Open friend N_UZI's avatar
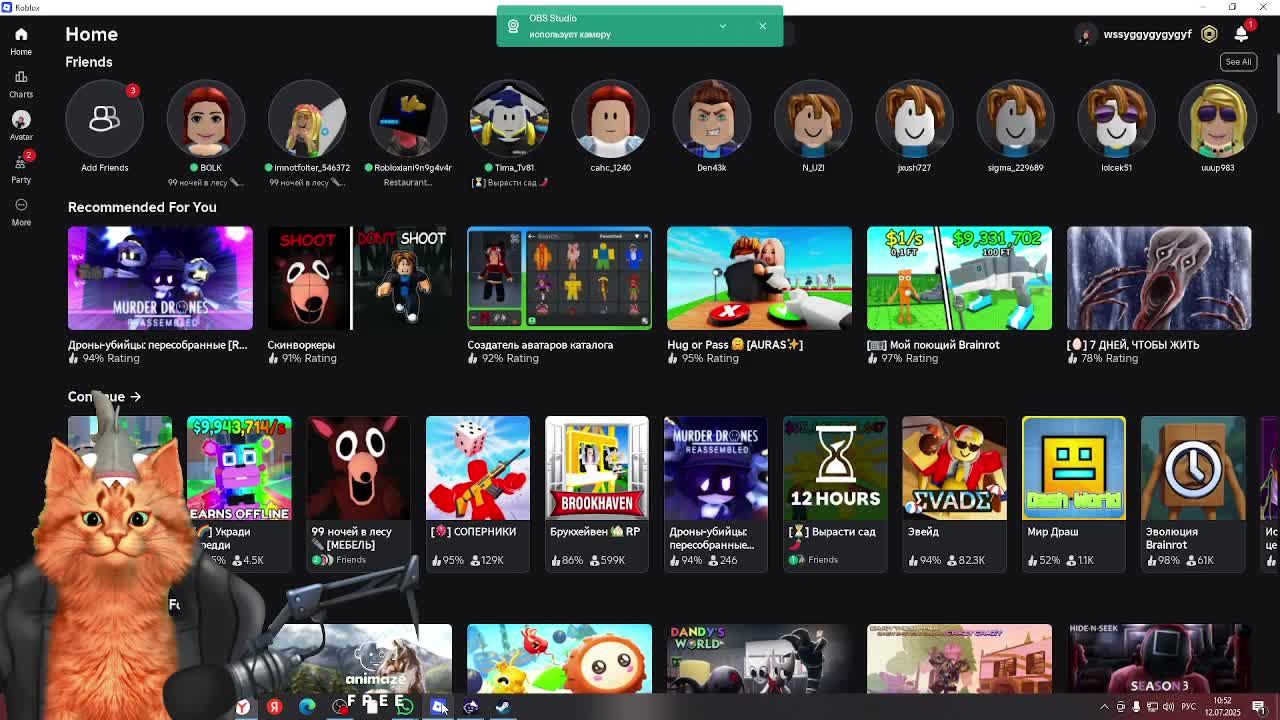Image resolution: width=1280 pixels, height=720 pixels. tap(813, 119)
